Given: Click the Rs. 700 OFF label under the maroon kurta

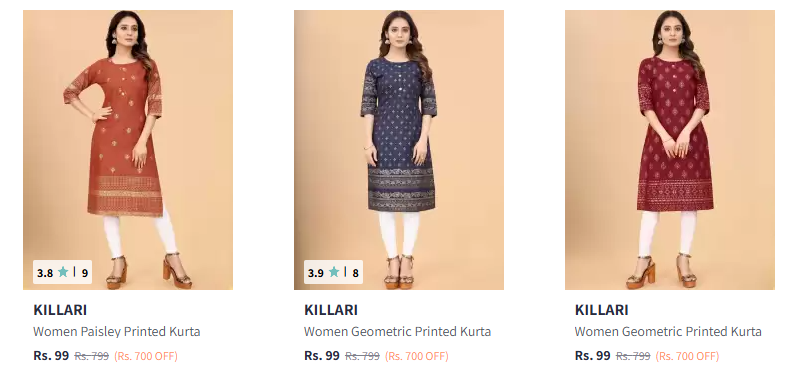Looking at the screenshot, I should click(x=688, y=356).
